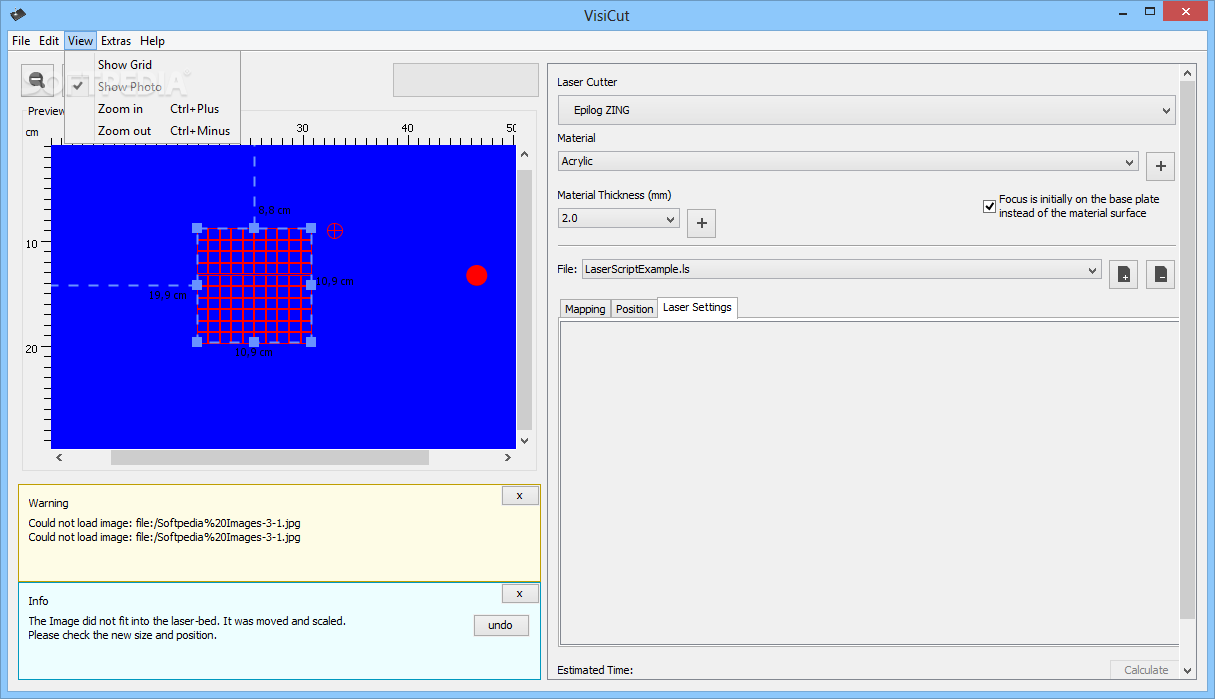
Task: Open the Help menu
Action: coord(152,41)
